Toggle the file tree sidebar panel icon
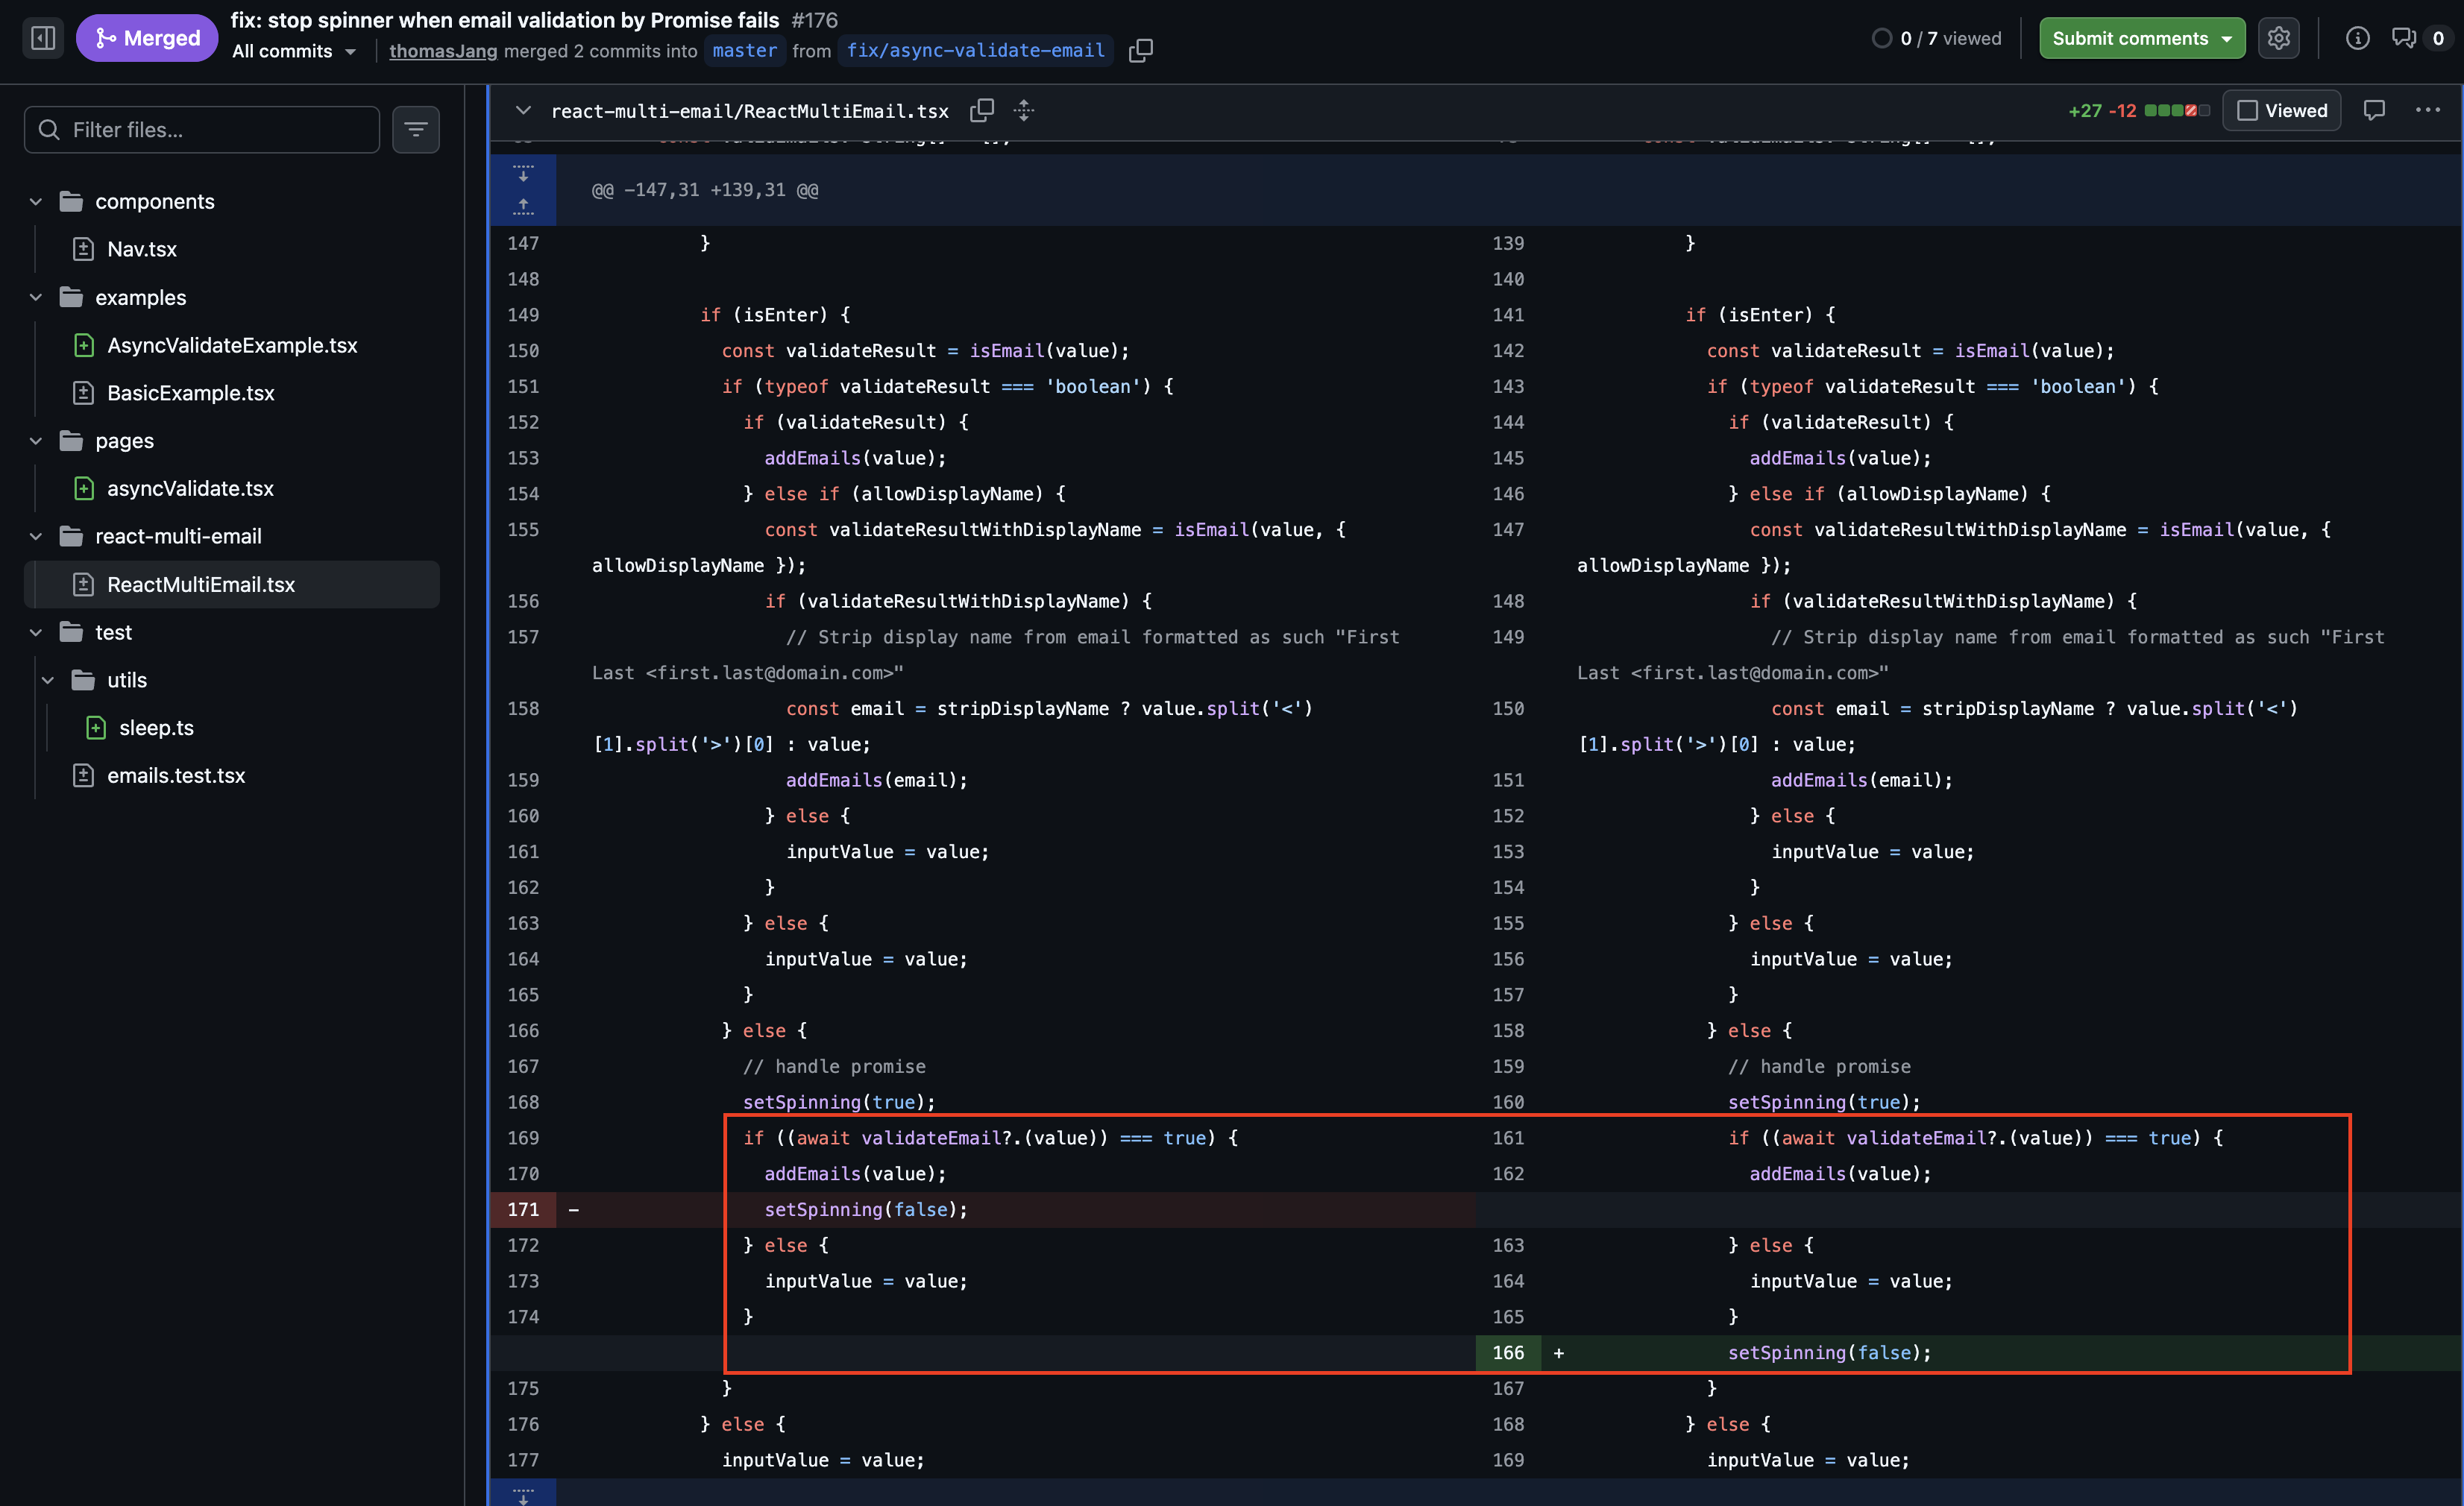 [x=43, y=38]
